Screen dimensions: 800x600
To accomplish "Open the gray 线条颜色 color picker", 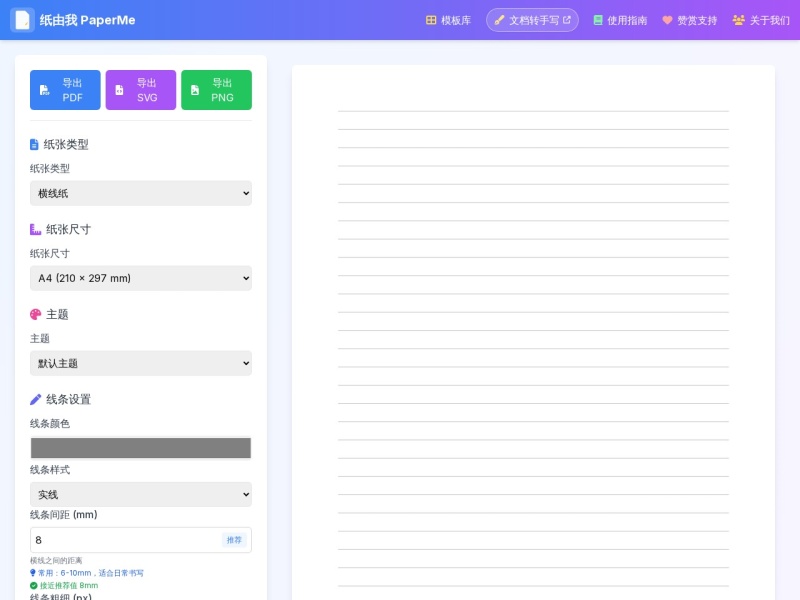I will (x=141, y=448).
